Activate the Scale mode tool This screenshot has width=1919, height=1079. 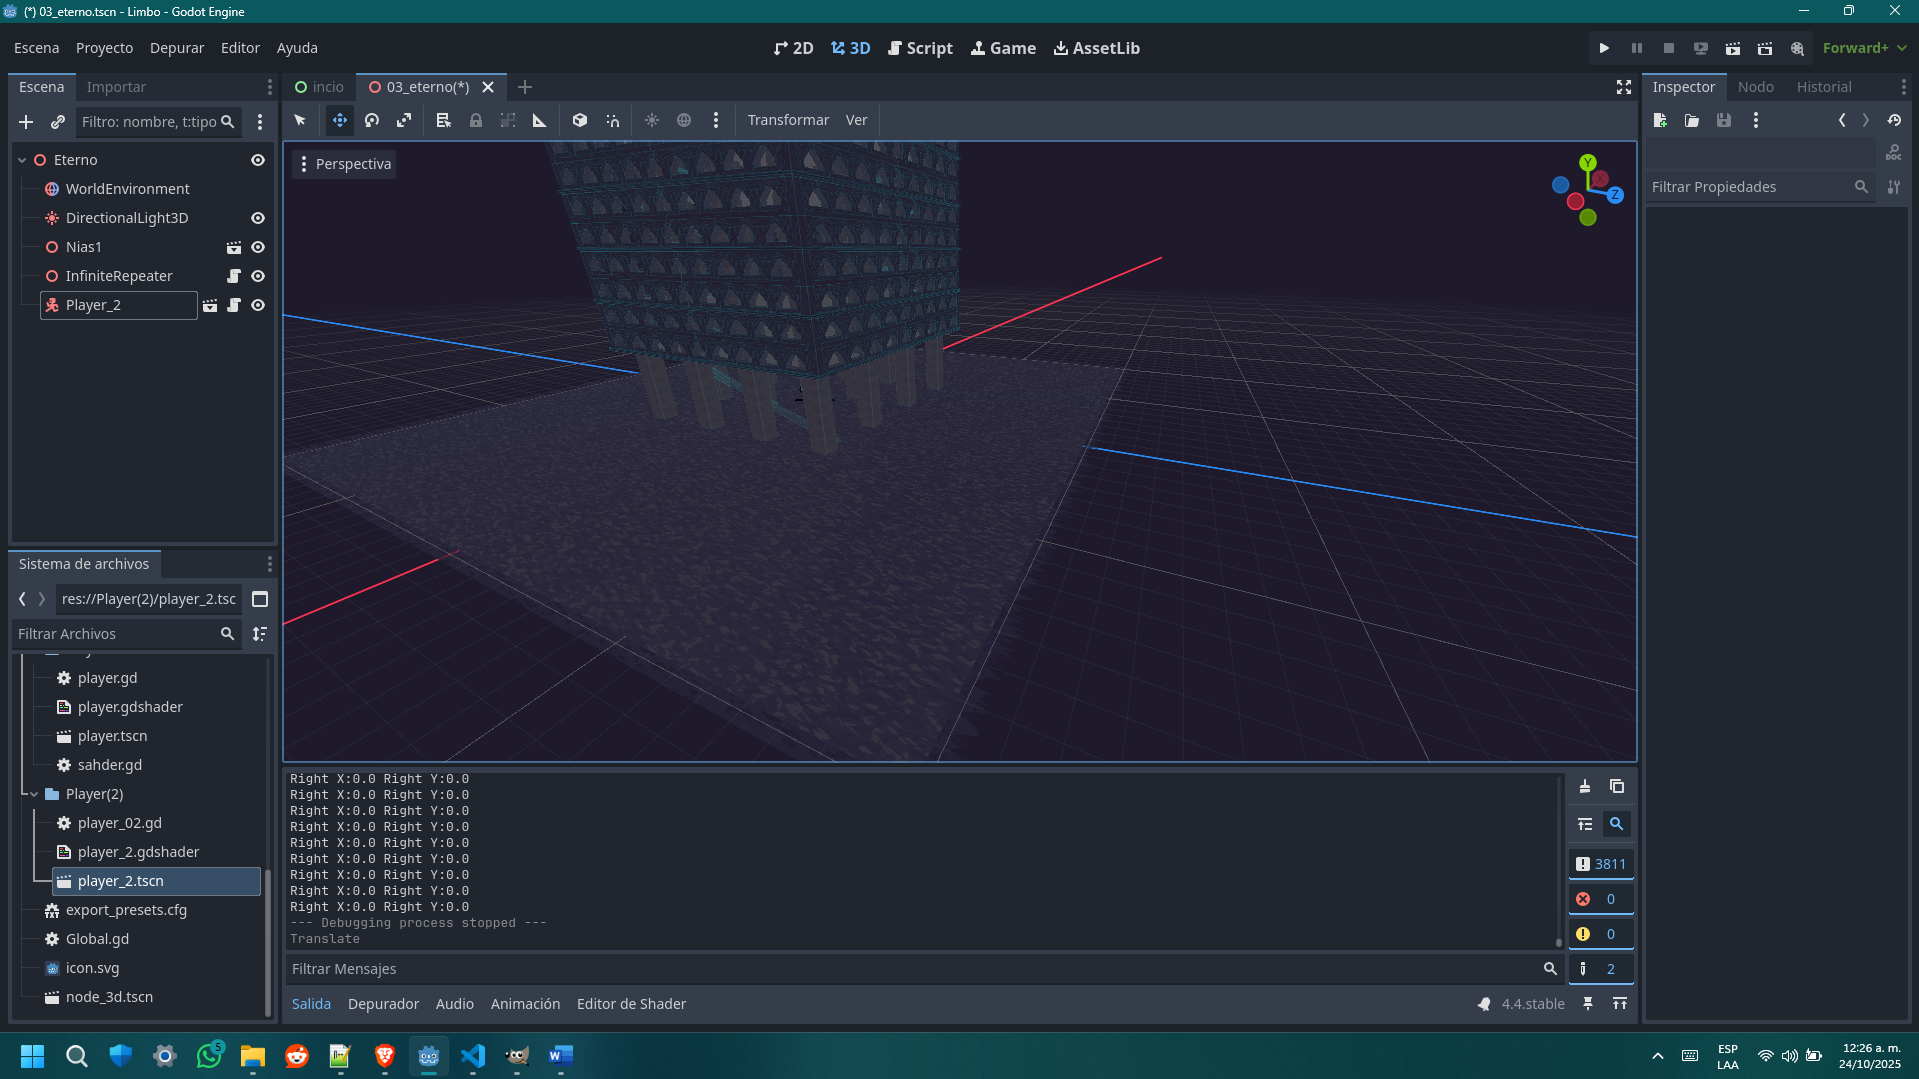click(x=404, y=120)
